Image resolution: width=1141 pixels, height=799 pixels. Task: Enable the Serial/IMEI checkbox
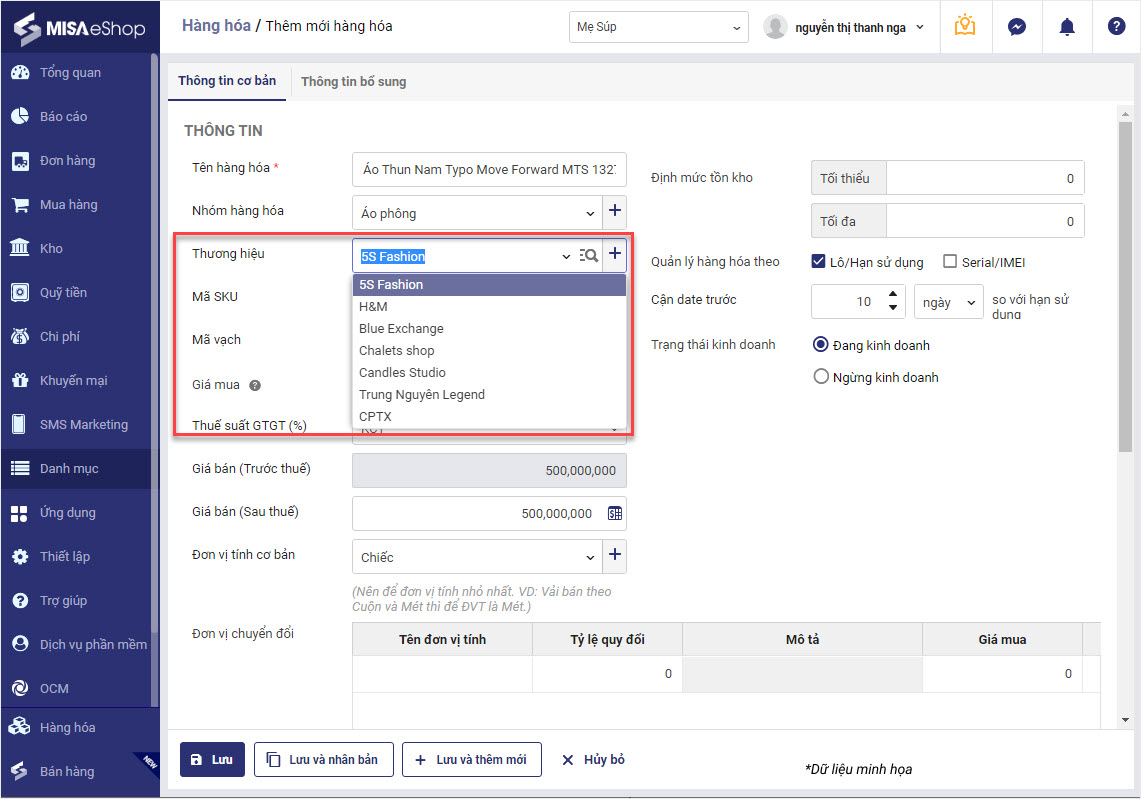pos(950,262)
